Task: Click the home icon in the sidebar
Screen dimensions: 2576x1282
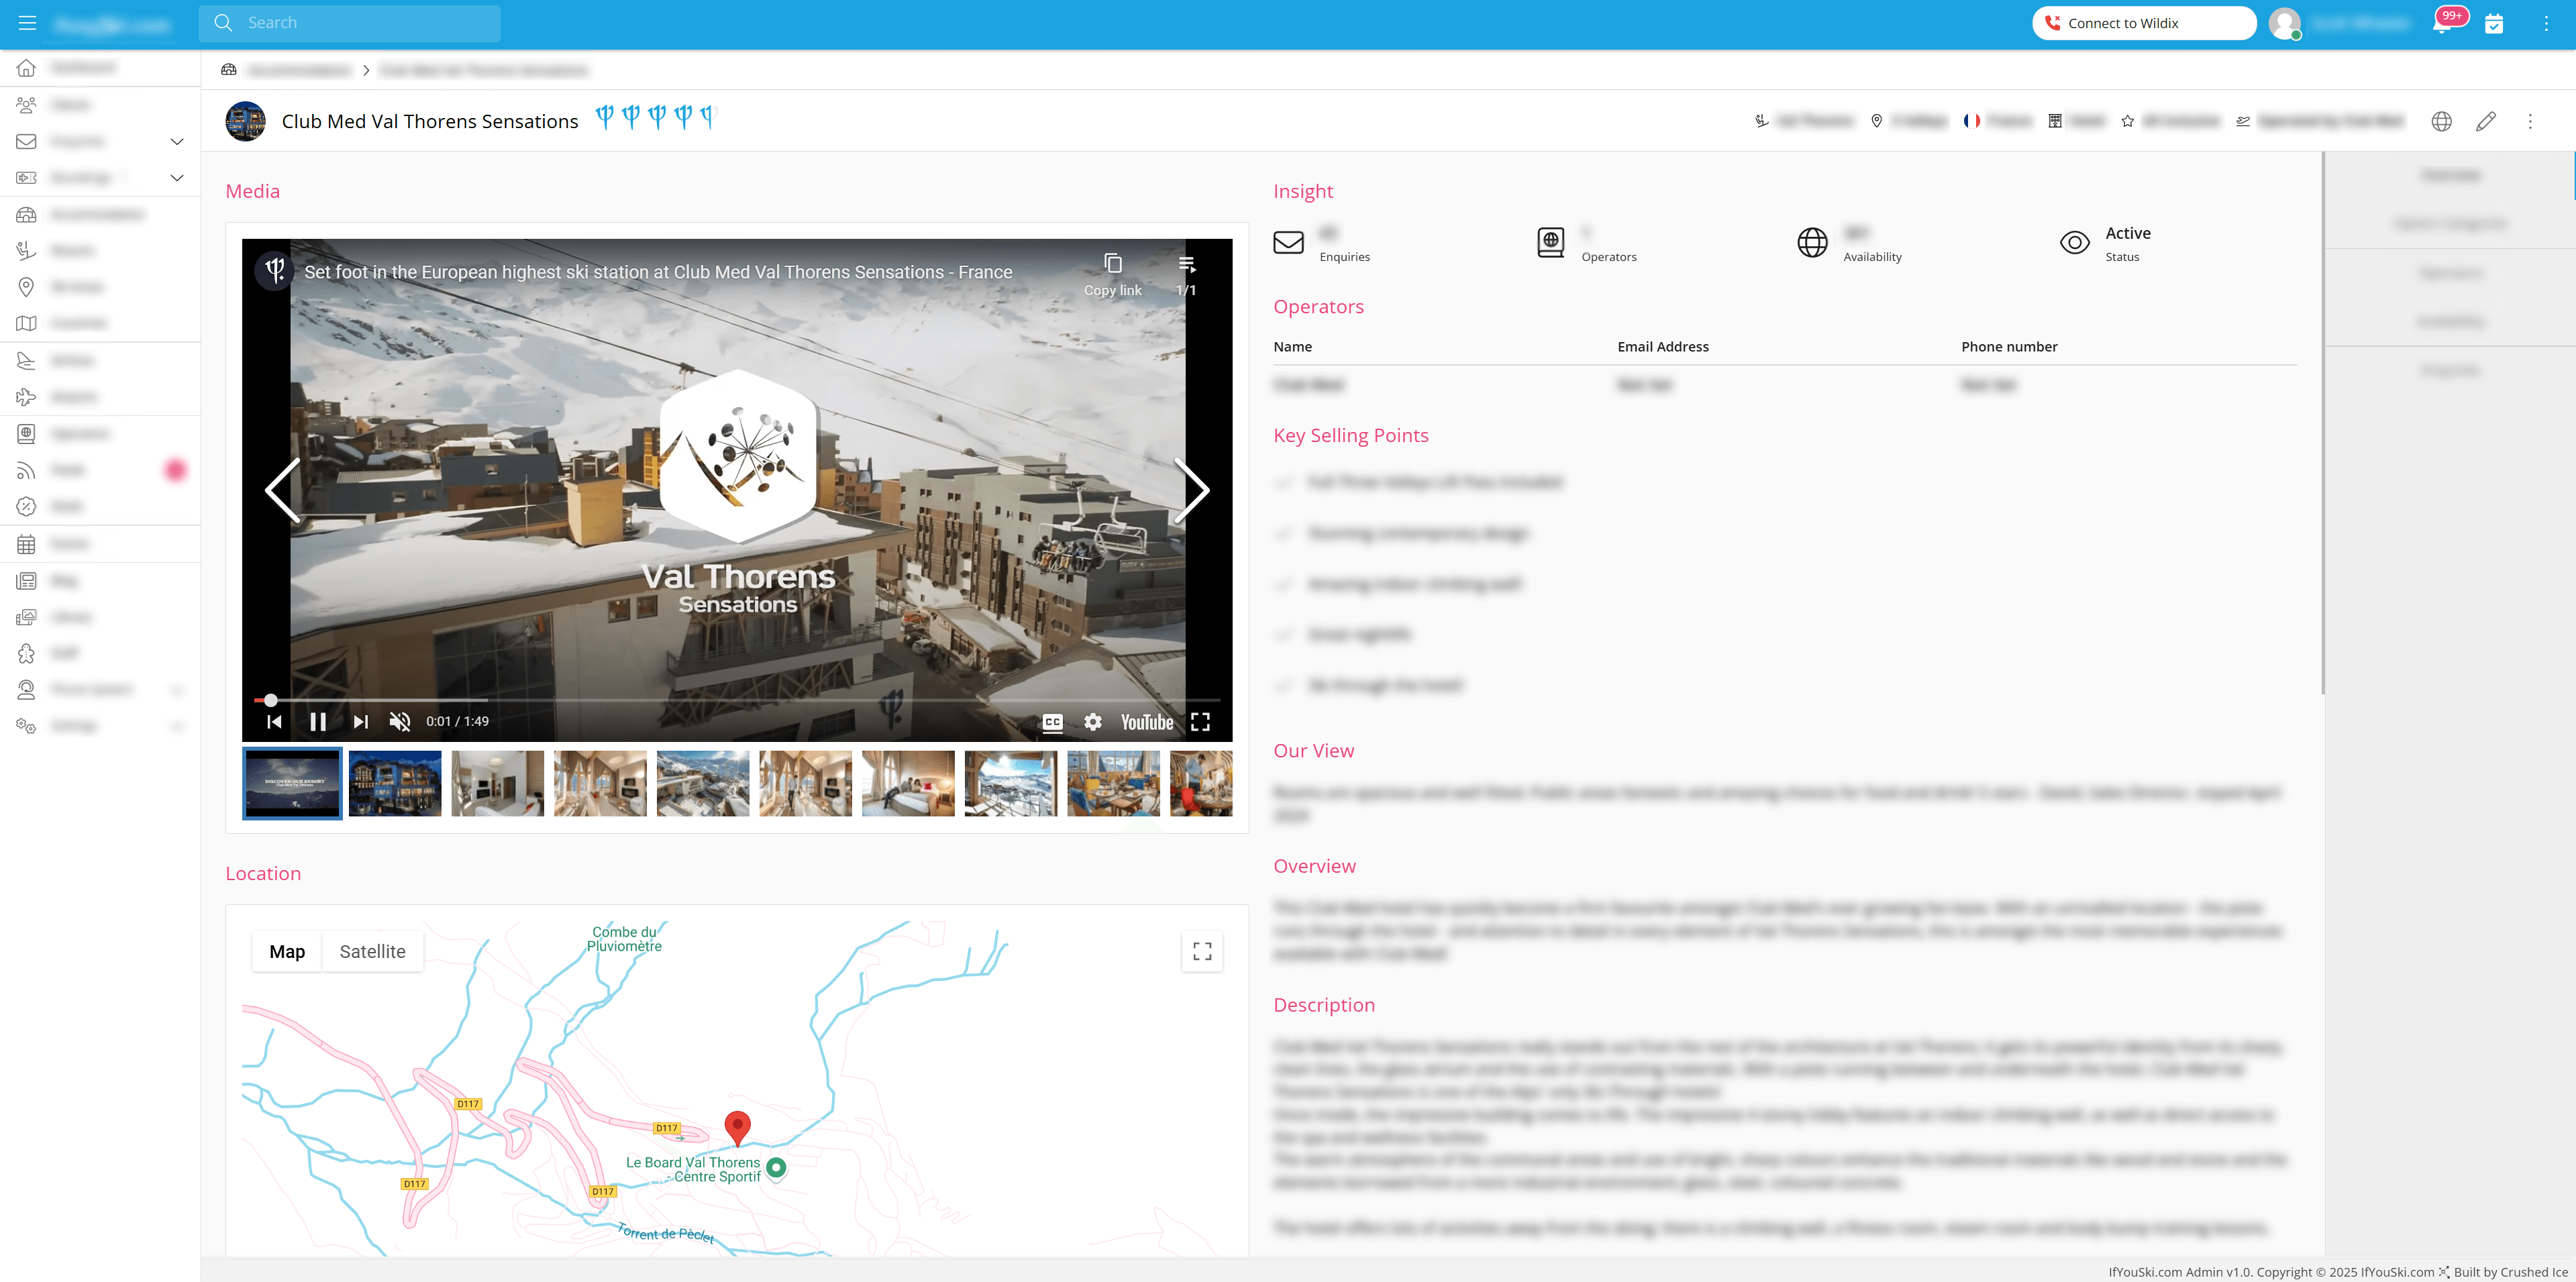Action: click(x=27, y=68)
